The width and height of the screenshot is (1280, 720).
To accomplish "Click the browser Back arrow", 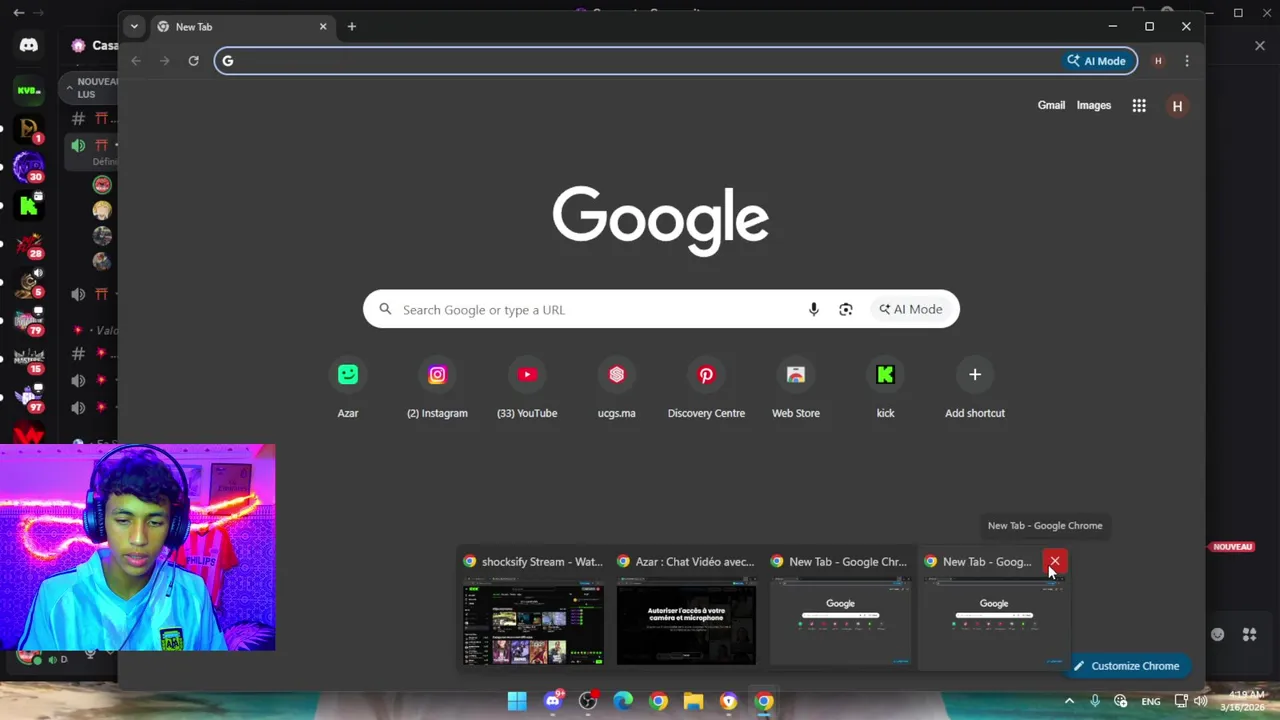I will [136, 61].
